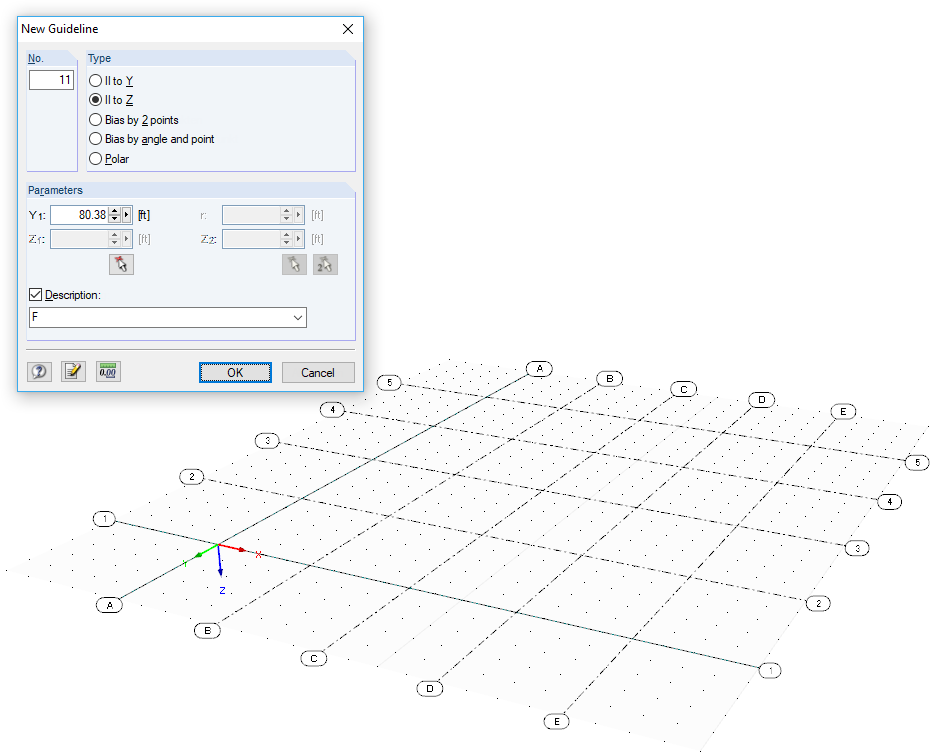Click the Y1 stepper down arrow
Image resolution: width=930 pixels, height=752 pixels.
[x=113, y=218]
